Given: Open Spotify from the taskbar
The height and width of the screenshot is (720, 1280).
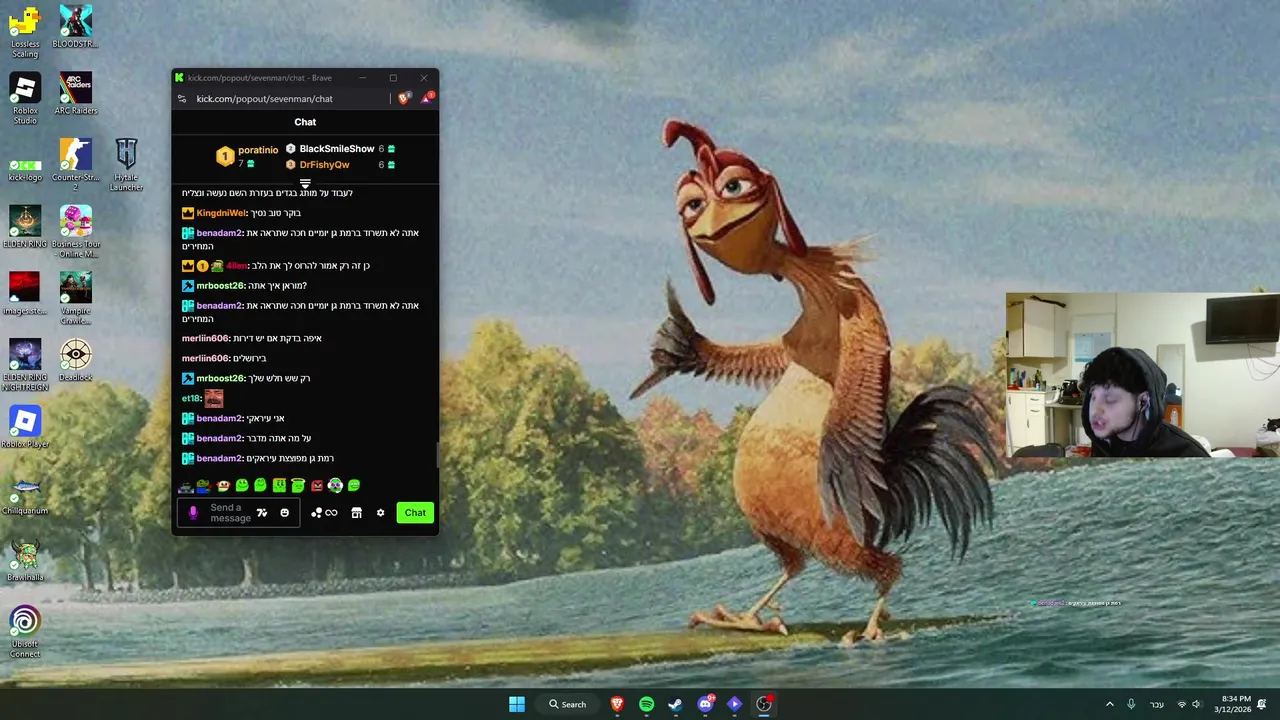Looking at the screenshot, I should tap(646, 704).
